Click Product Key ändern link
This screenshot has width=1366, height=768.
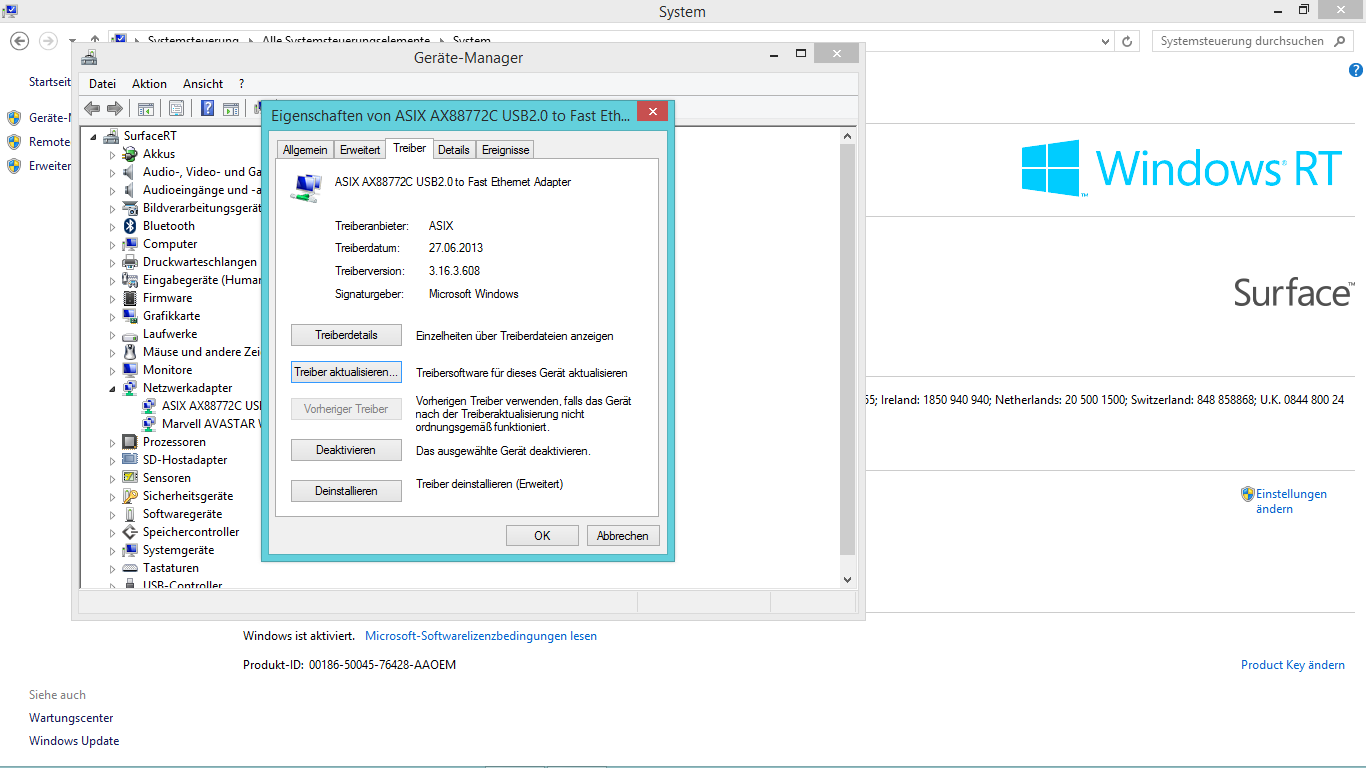click(x=1293, y=665)
